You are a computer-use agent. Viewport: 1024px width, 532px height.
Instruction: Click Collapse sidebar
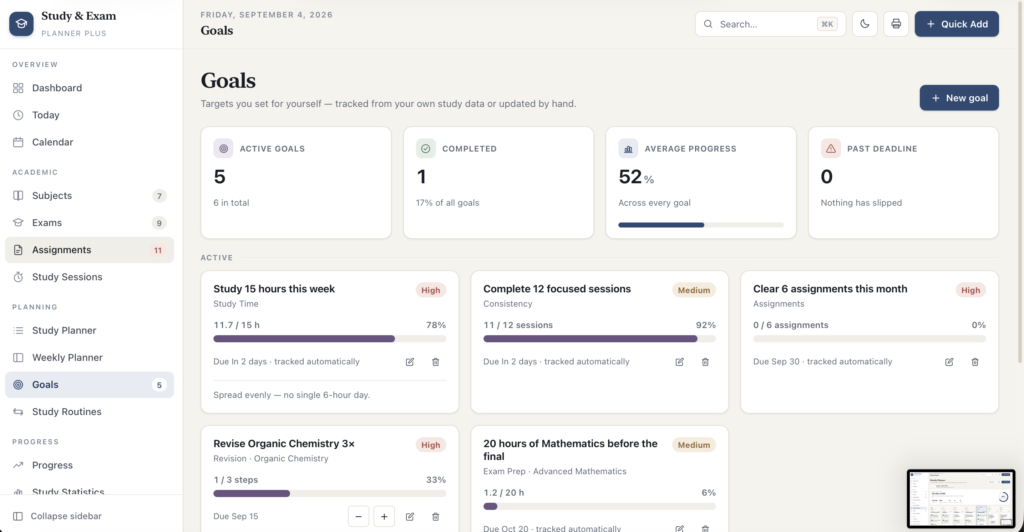coord(89,516)
